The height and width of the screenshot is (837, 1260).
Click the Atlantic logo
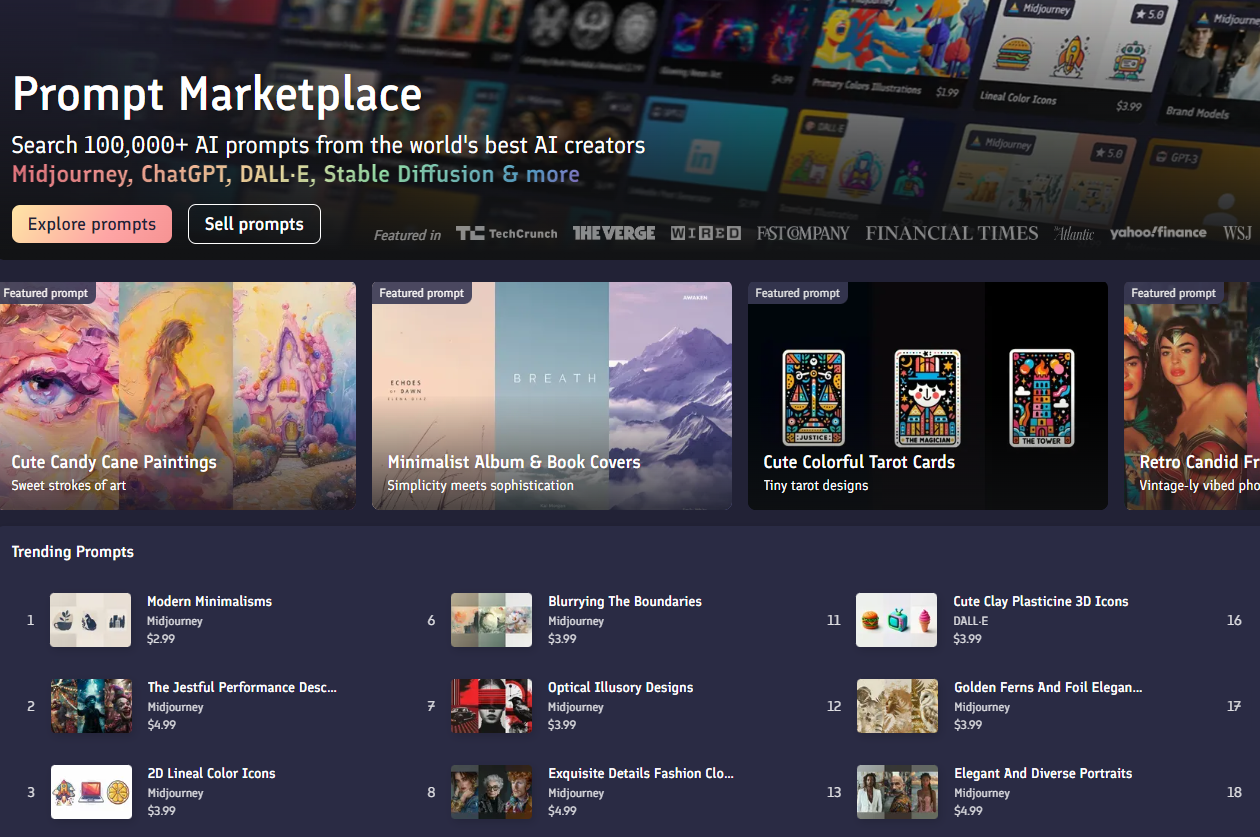1074,233
